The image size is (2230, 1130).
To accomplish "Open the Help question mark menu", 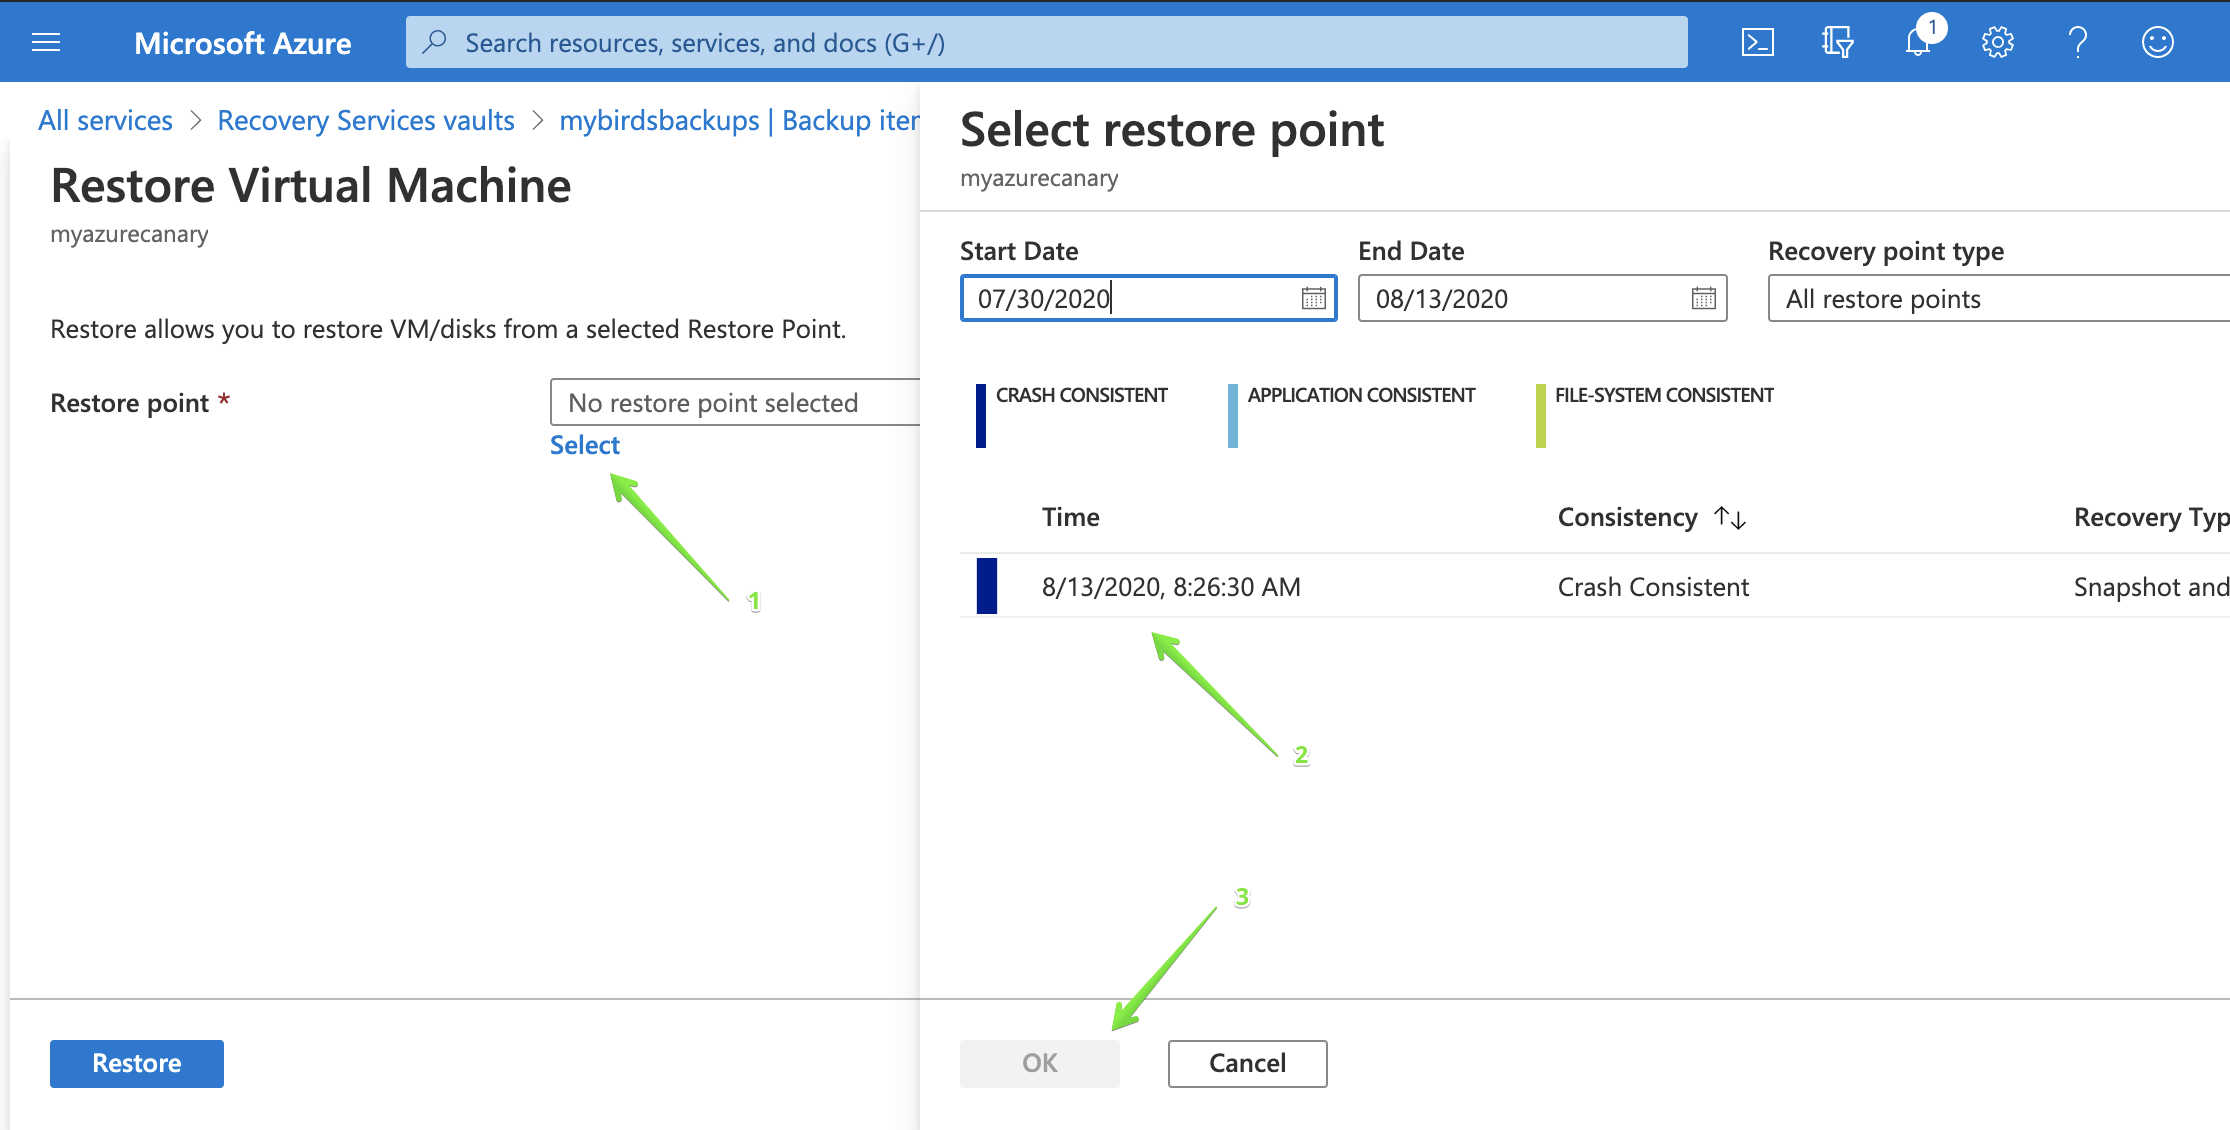I will click(x=2077, y=42).
